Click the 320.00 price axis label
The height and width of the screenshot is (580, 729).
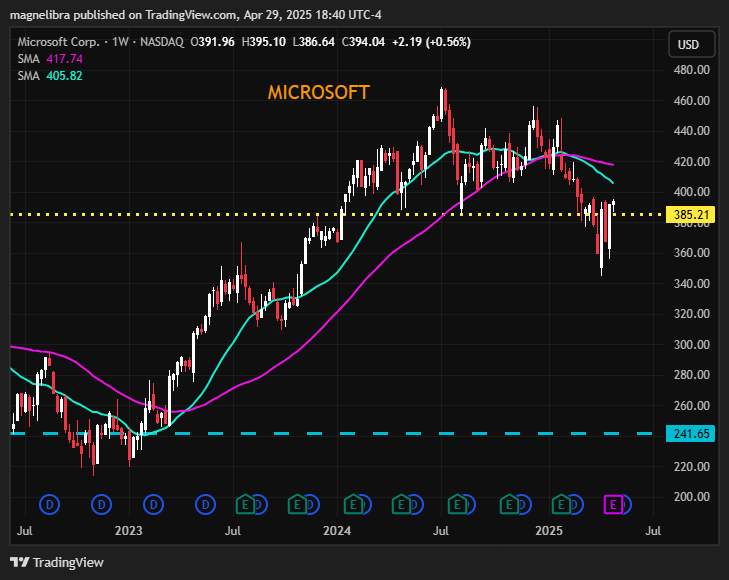(691, 313)
